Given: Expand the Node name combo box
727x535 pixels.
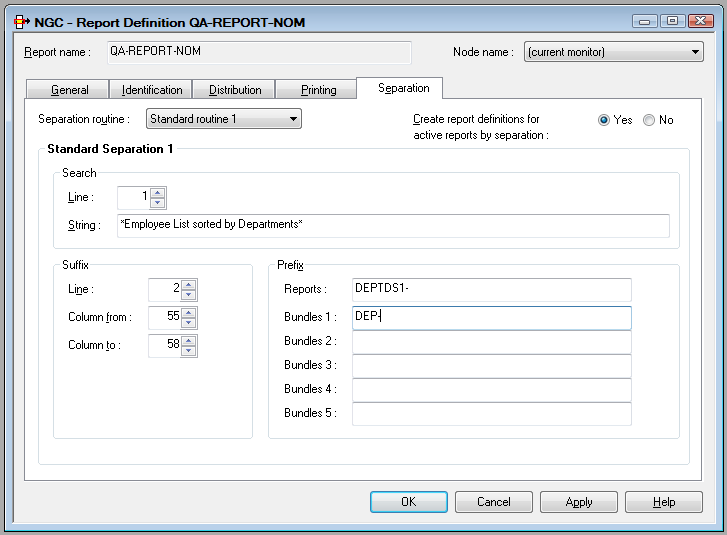Looking at the screenshot, I should point(695,53).
